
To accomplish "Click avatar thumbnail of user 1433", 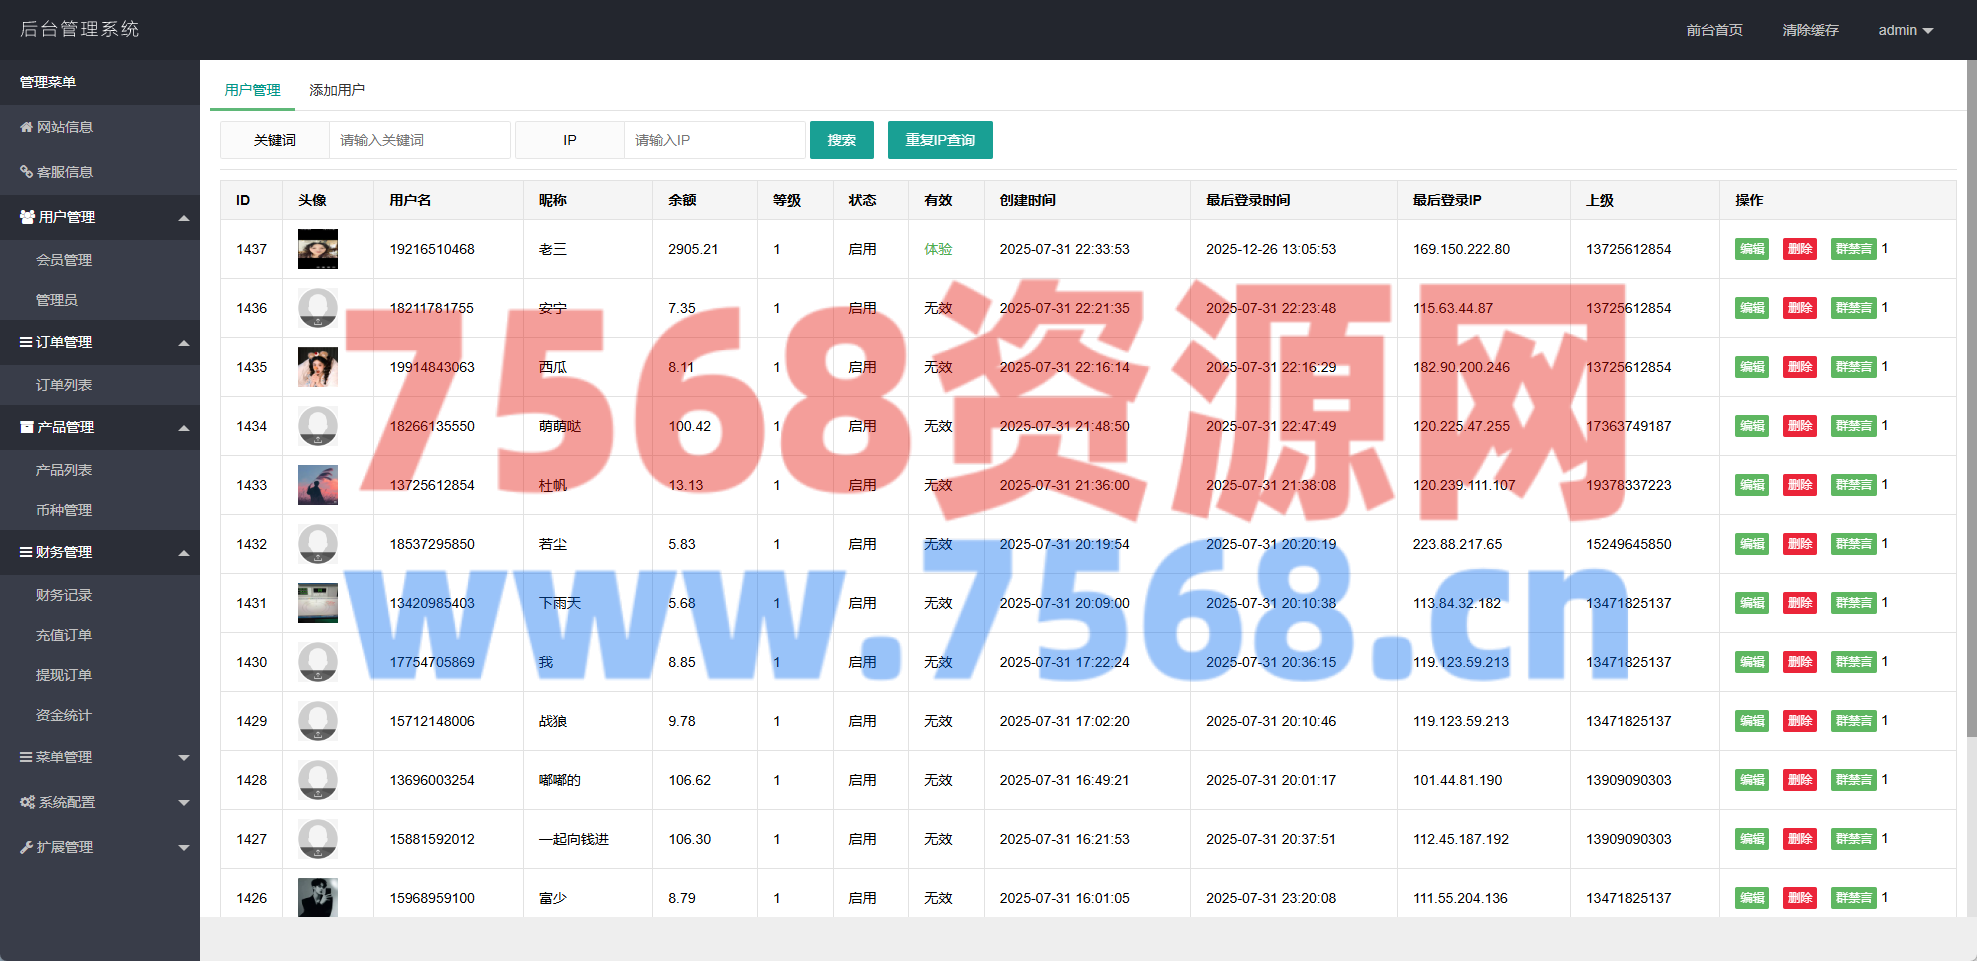I will click(x=317, y=485).
